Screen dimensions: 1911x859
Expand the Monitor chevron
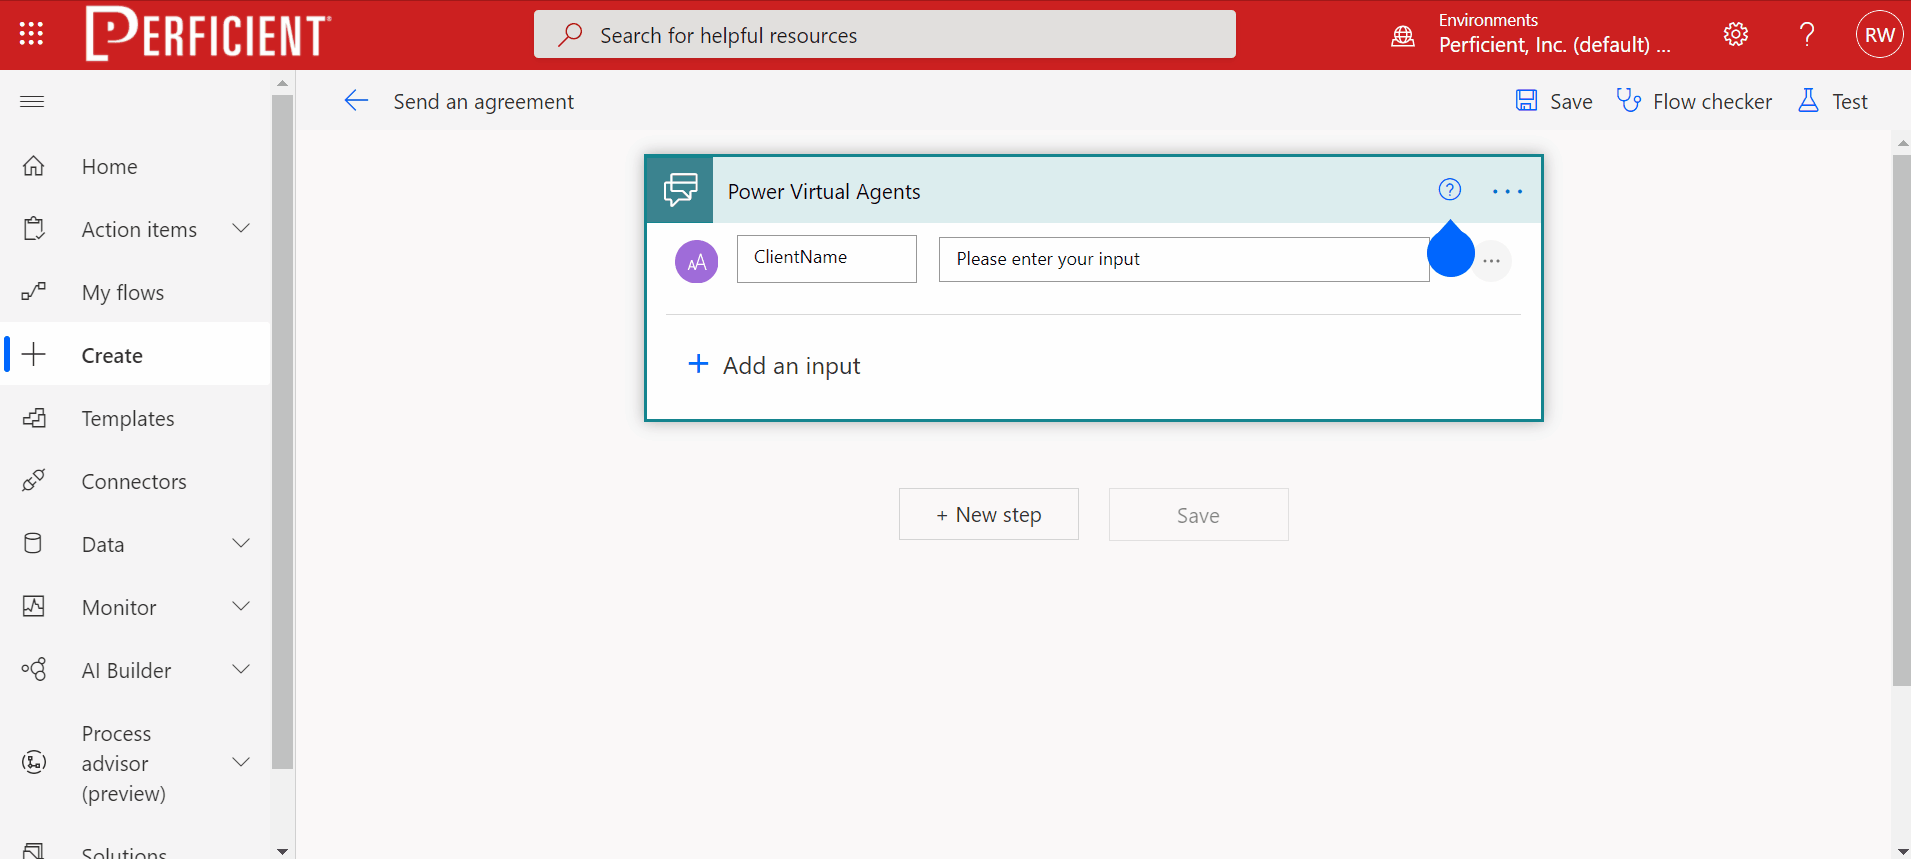click(241, 606)
